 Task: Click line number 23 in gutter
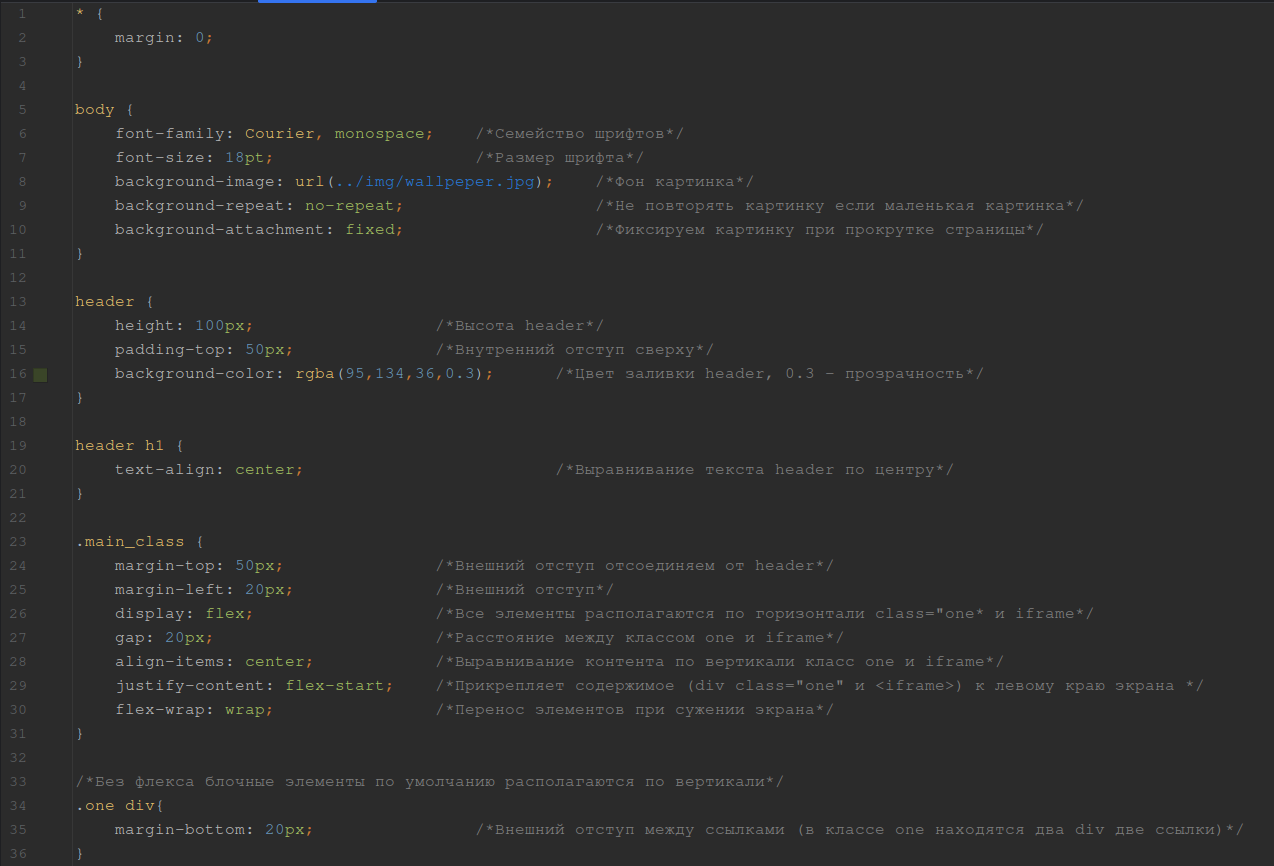(21, 542)
